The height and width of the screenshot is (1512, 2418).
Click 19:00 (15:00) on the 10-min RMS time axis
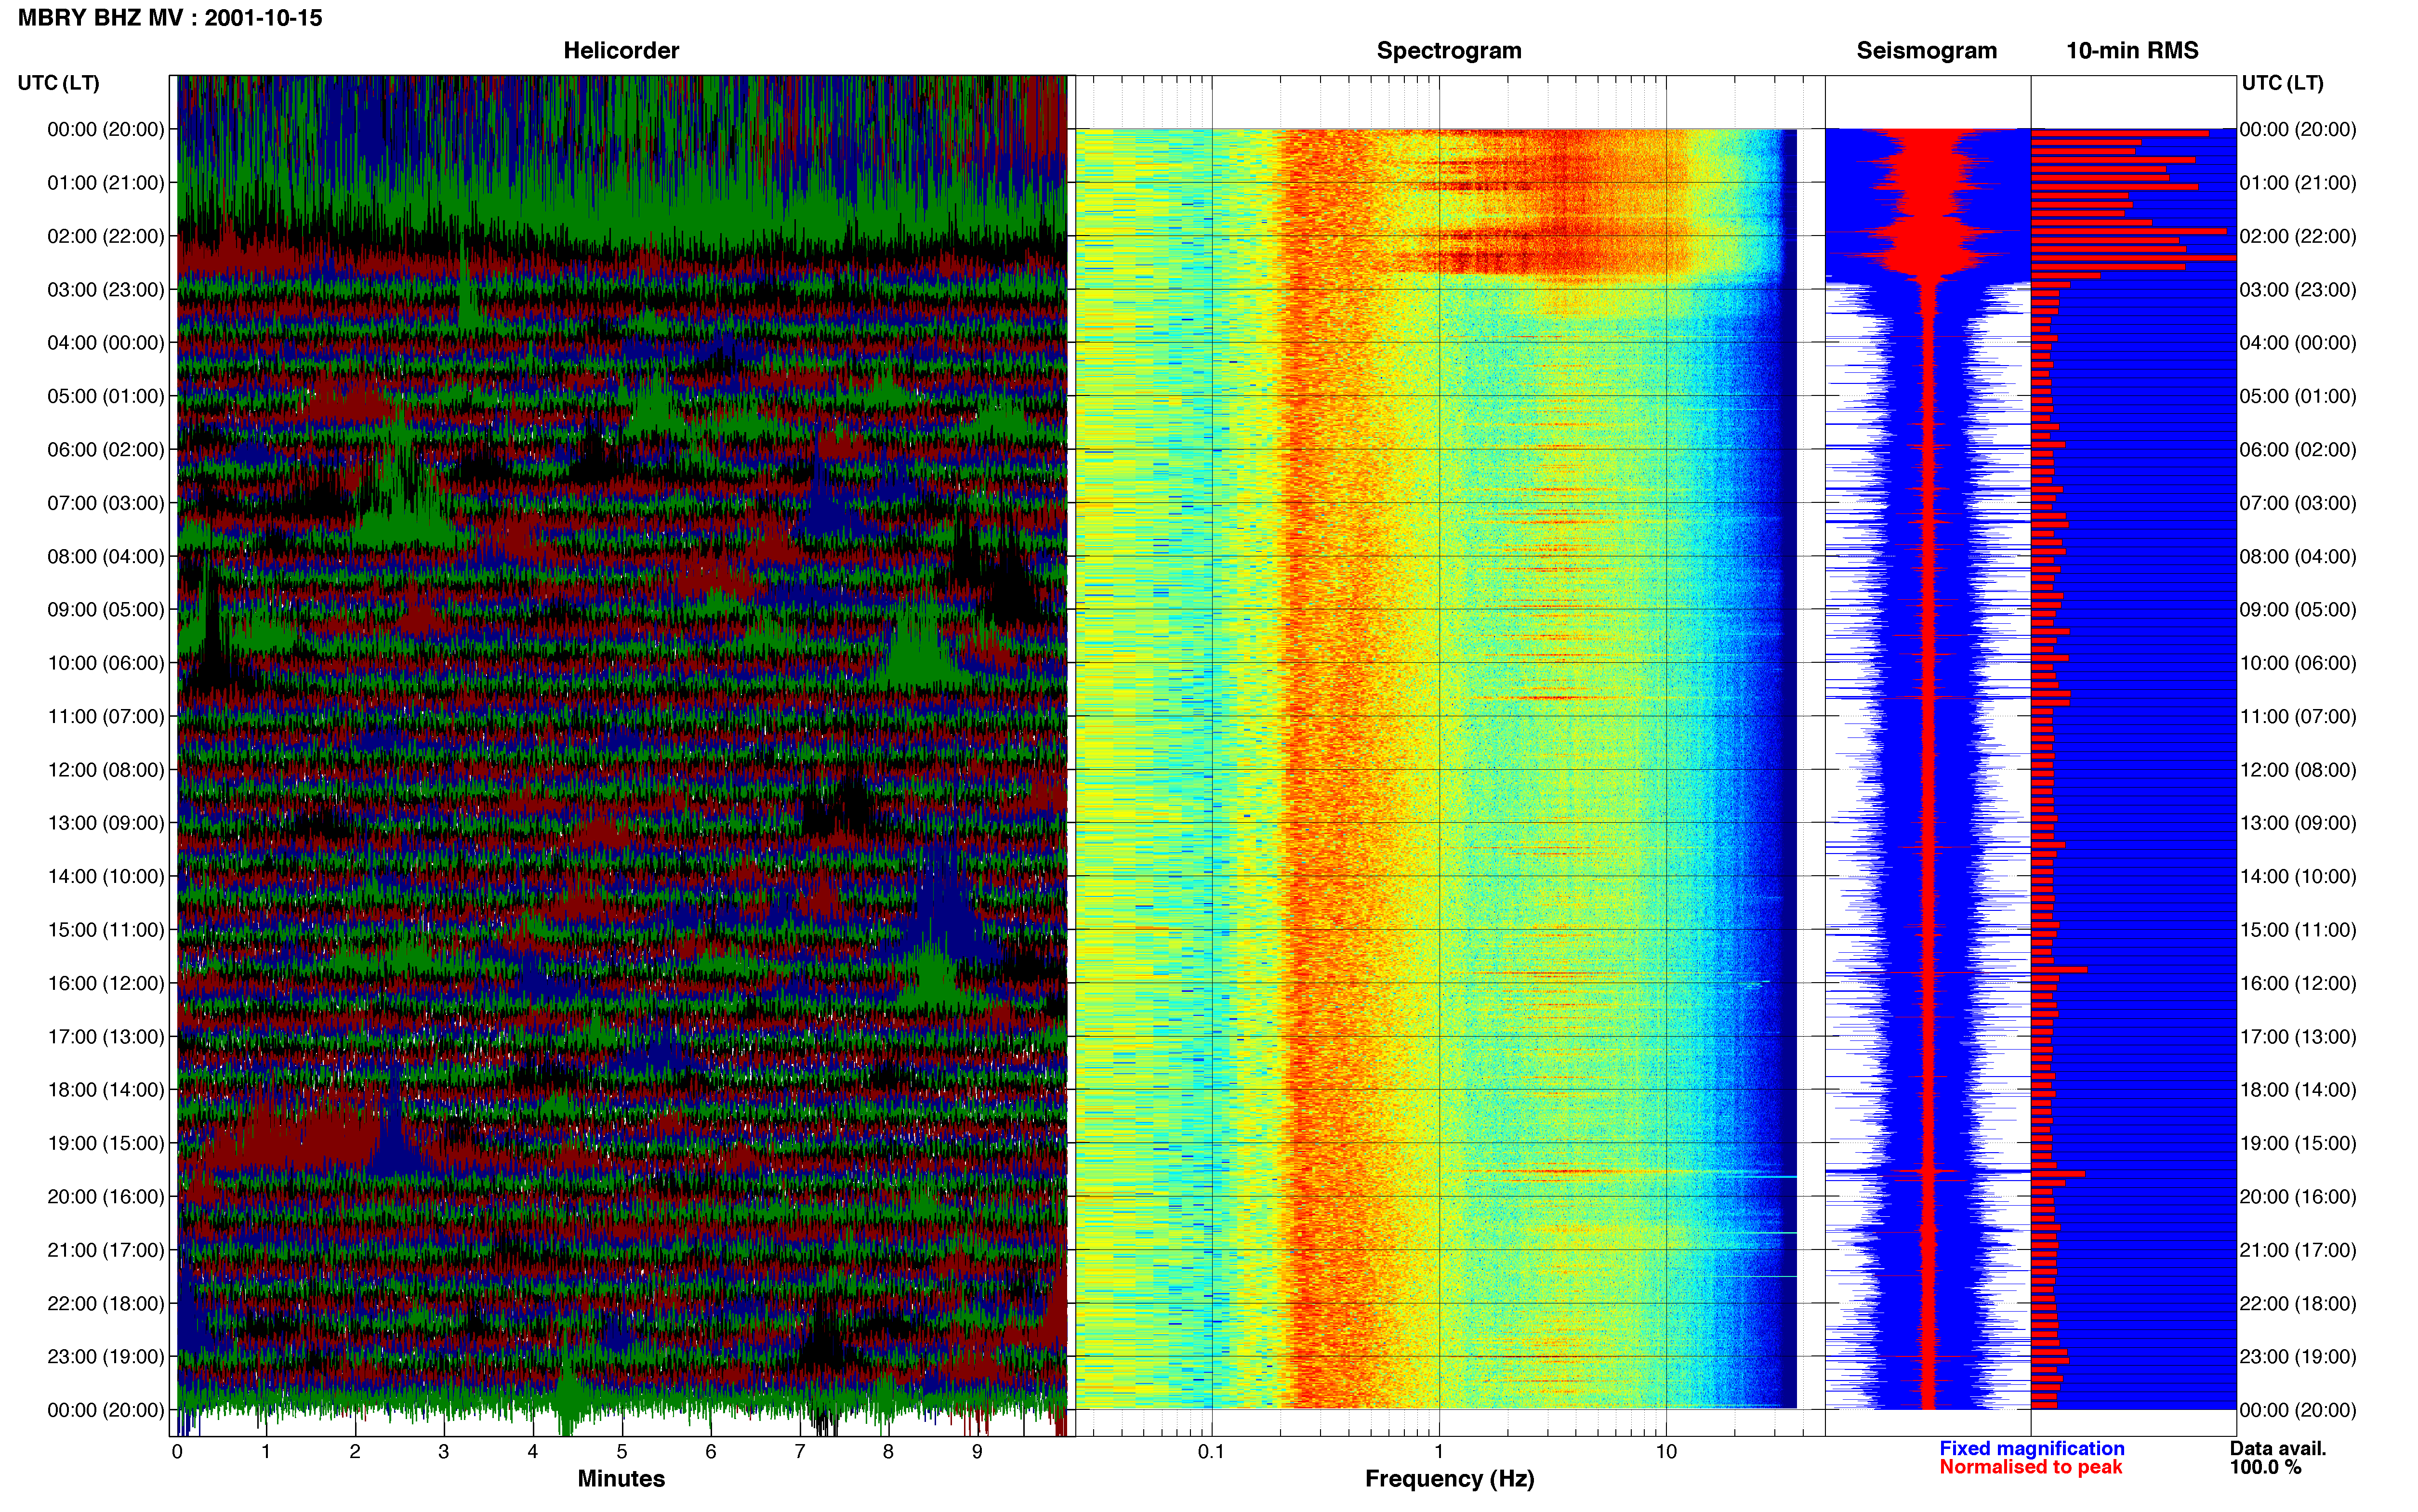tap(2298, 1143)
